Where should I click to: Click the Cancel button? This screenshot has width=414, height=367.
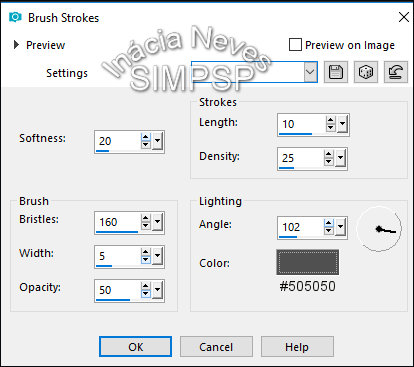(x=216, y=347)
